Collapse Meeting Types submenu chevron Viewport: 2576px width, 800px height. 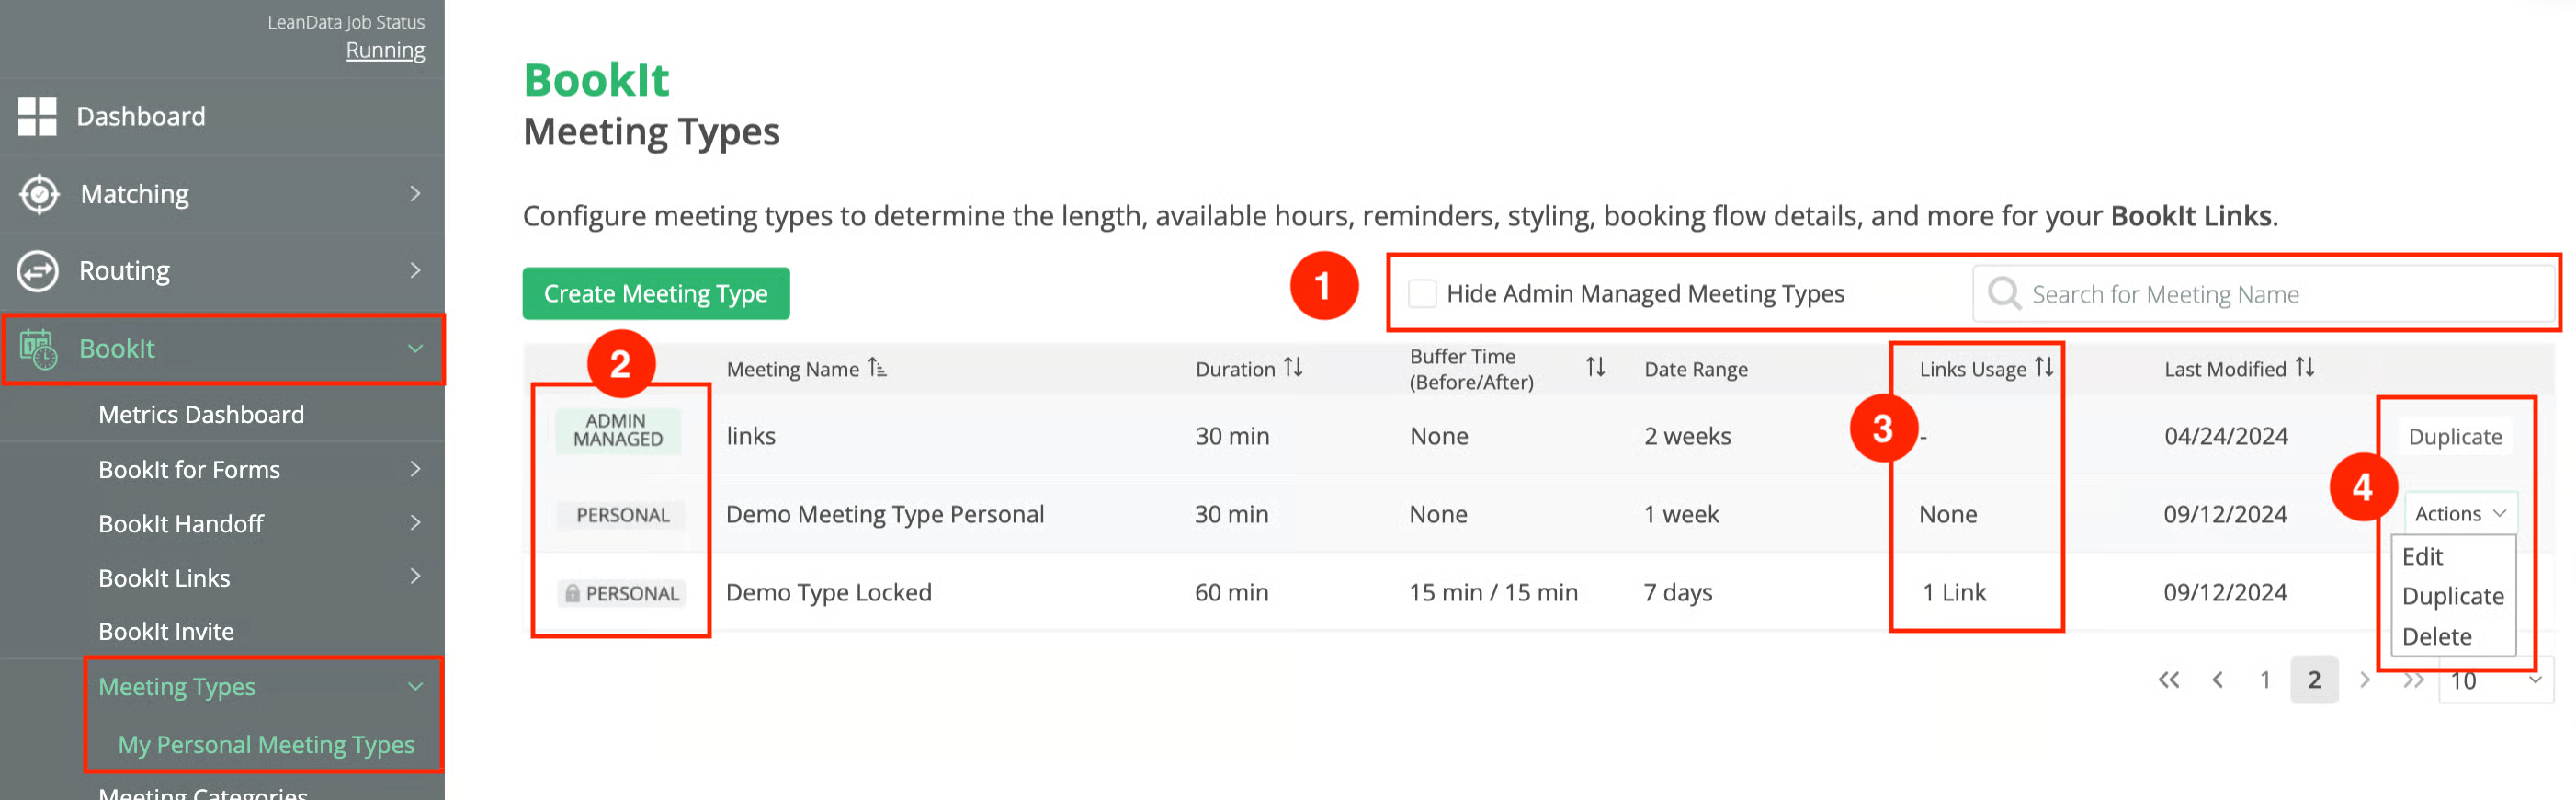(x=415, y=686)
